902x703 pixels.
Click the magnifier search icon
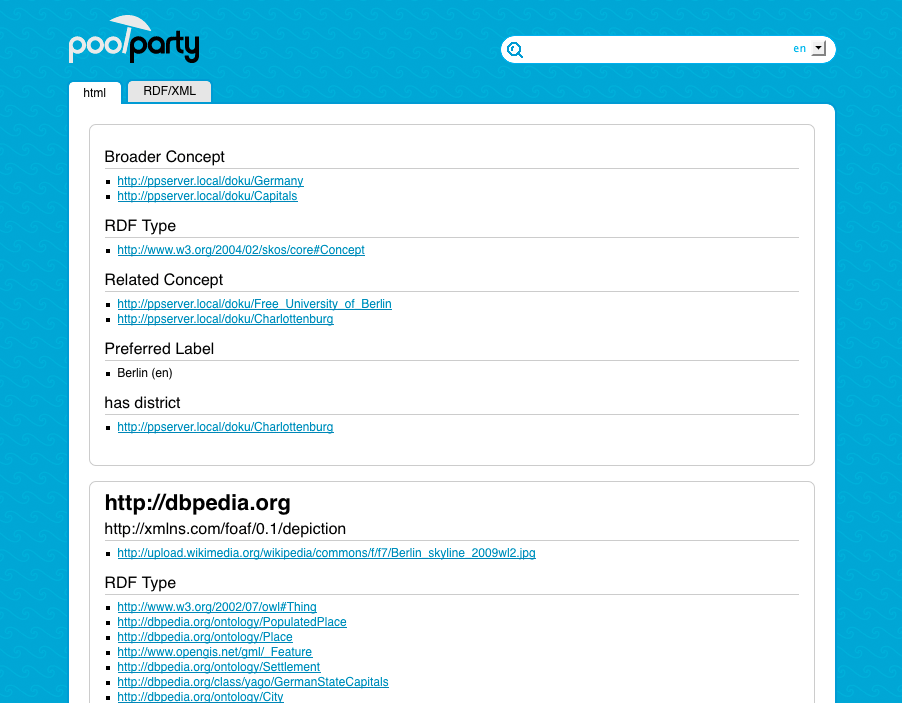(x=515, y=50)
